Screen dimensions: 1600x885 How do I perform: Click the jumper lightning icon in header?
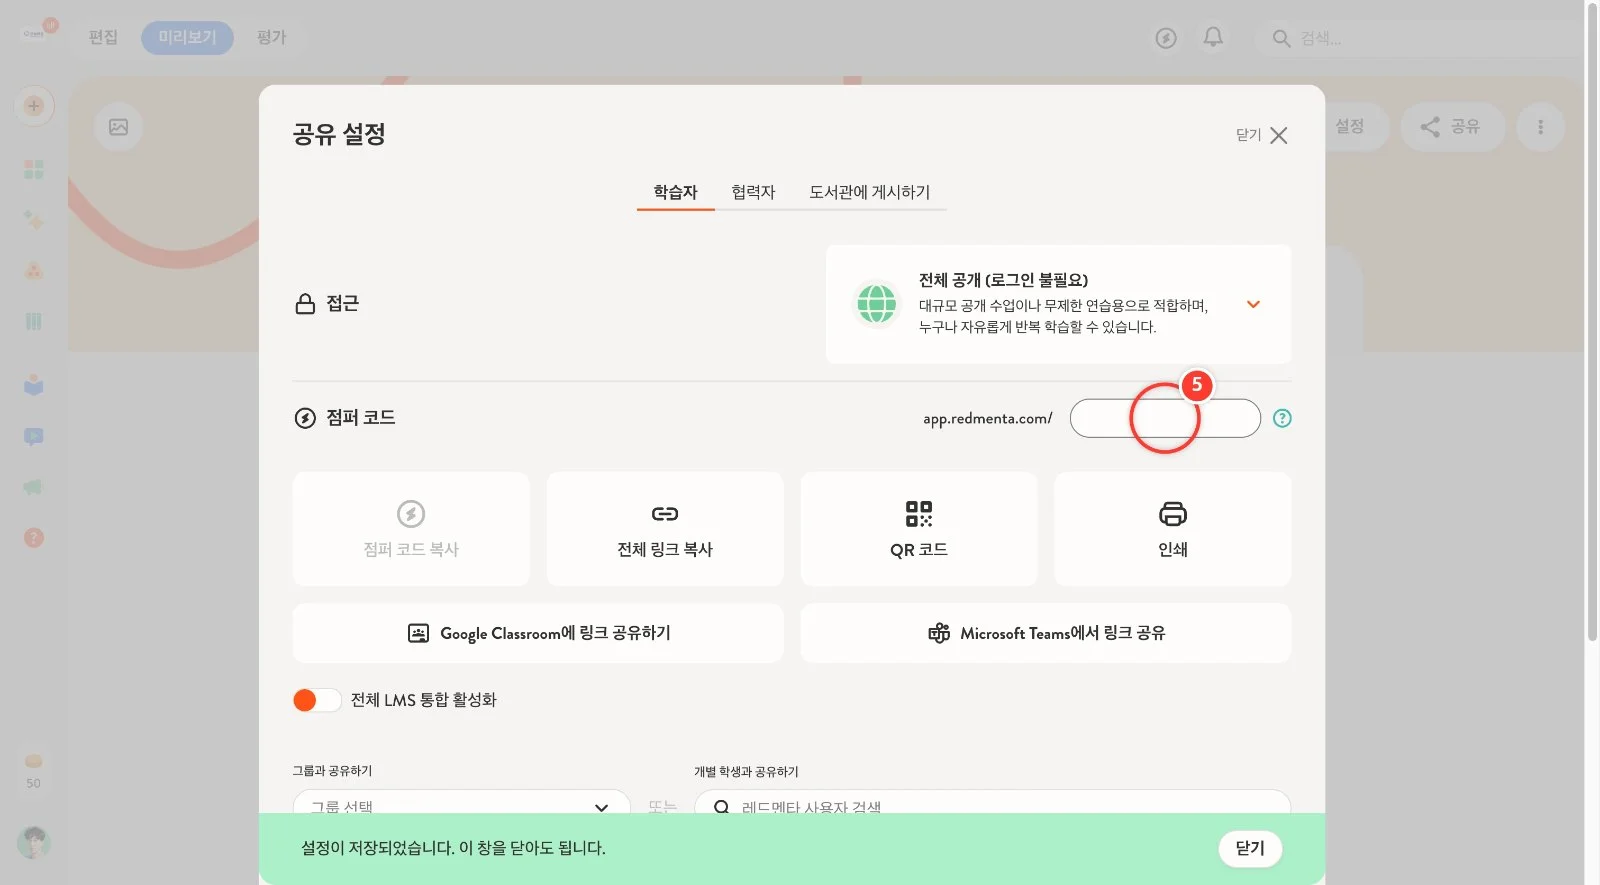coord(1166,38)
